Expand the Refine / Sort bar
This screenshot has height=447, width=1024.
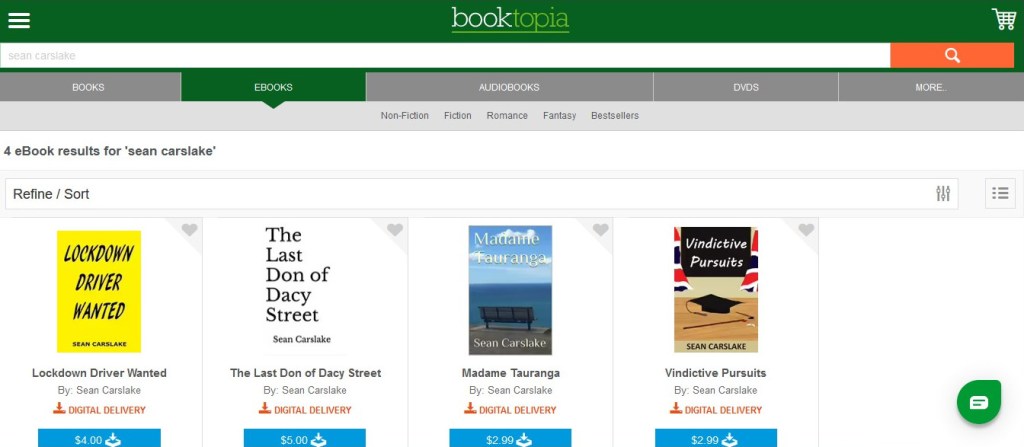point(470,194)
